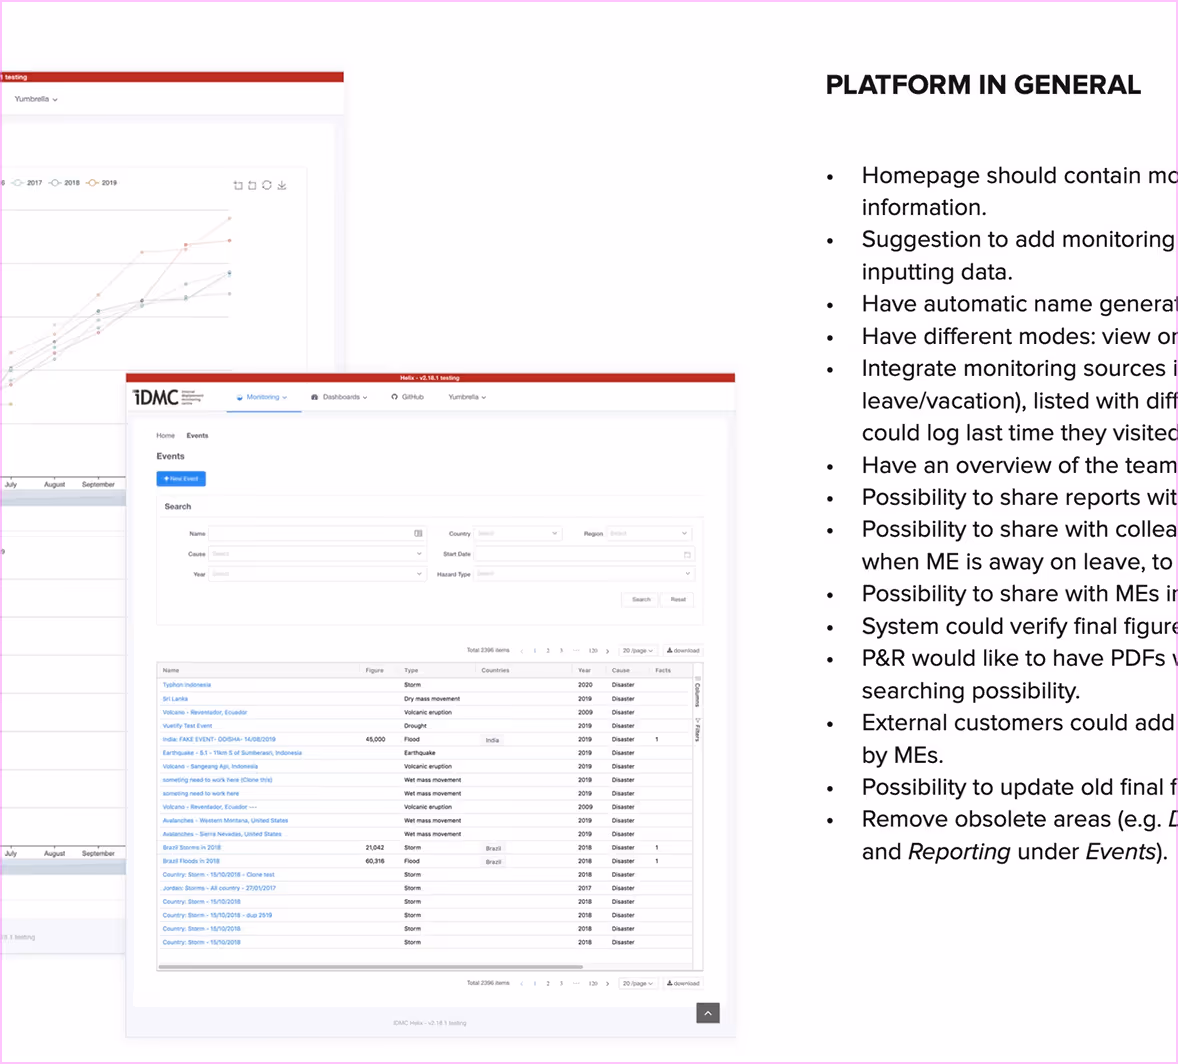Click the Search button
This screenshot has height=1064, width=1178.
point(641,600)
